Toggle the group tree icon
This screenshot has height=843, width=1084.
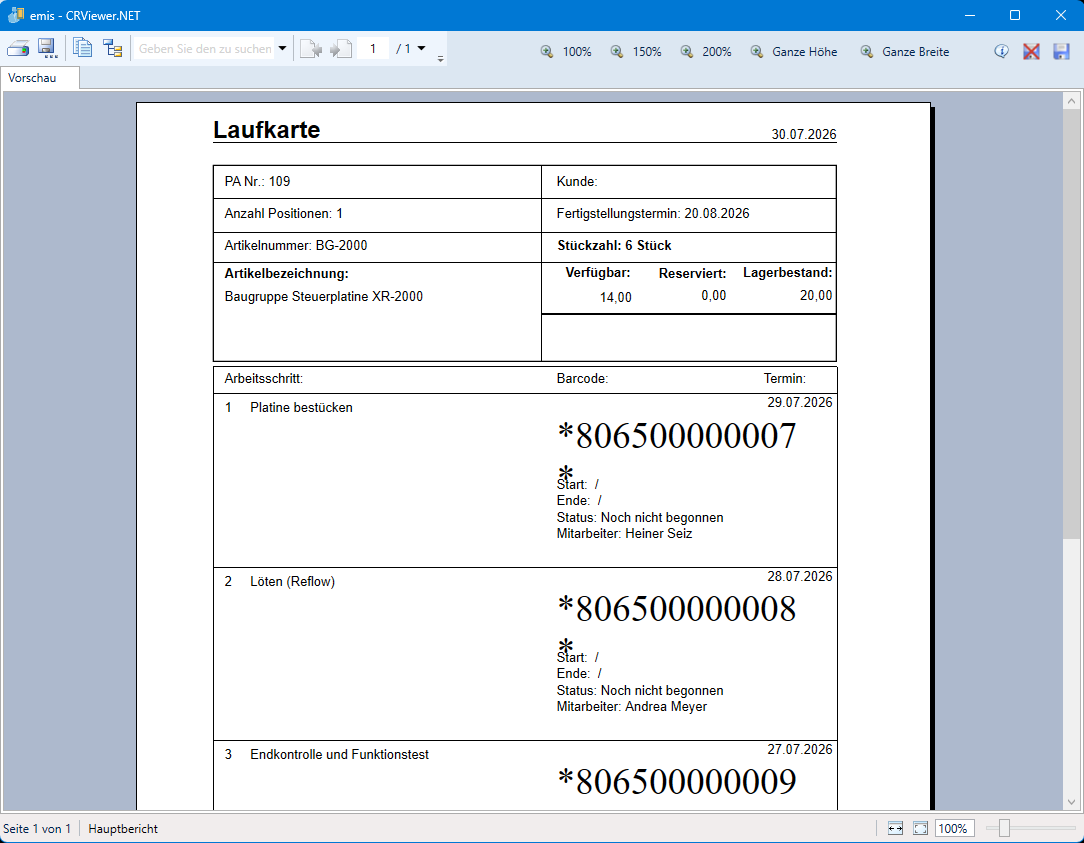[113, 48]
